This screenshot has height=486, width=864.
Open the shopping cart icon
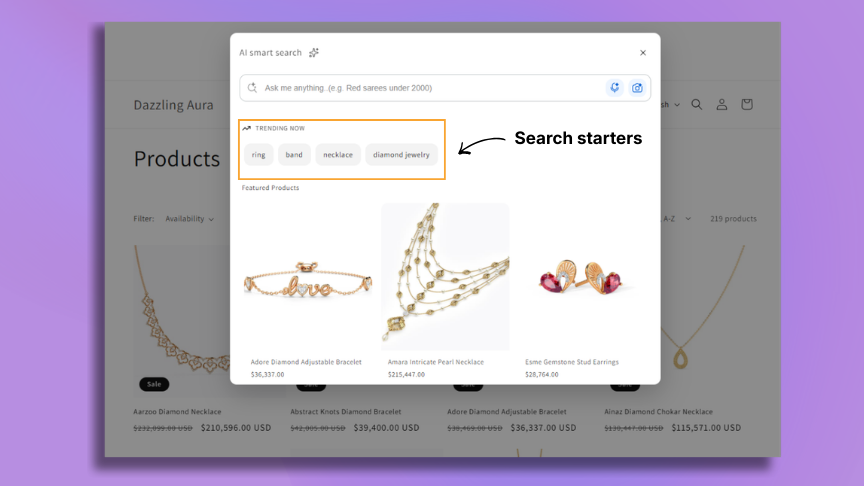coord(747,104)
